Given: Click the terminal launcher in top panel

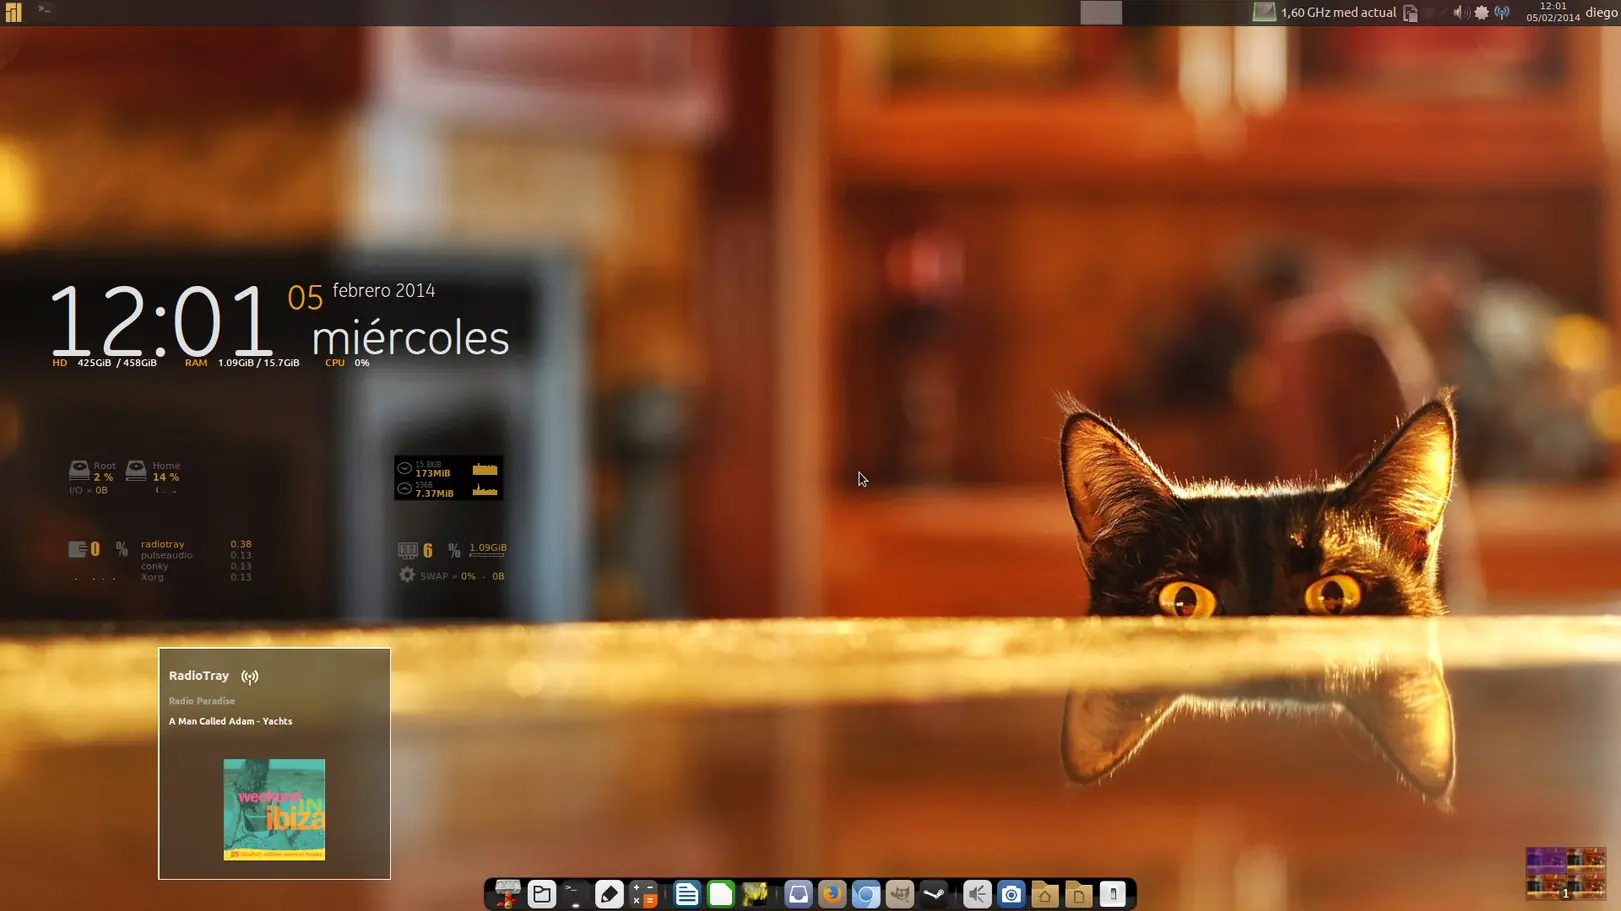Looking at the screenshot, I should click(x=44, y=10).
